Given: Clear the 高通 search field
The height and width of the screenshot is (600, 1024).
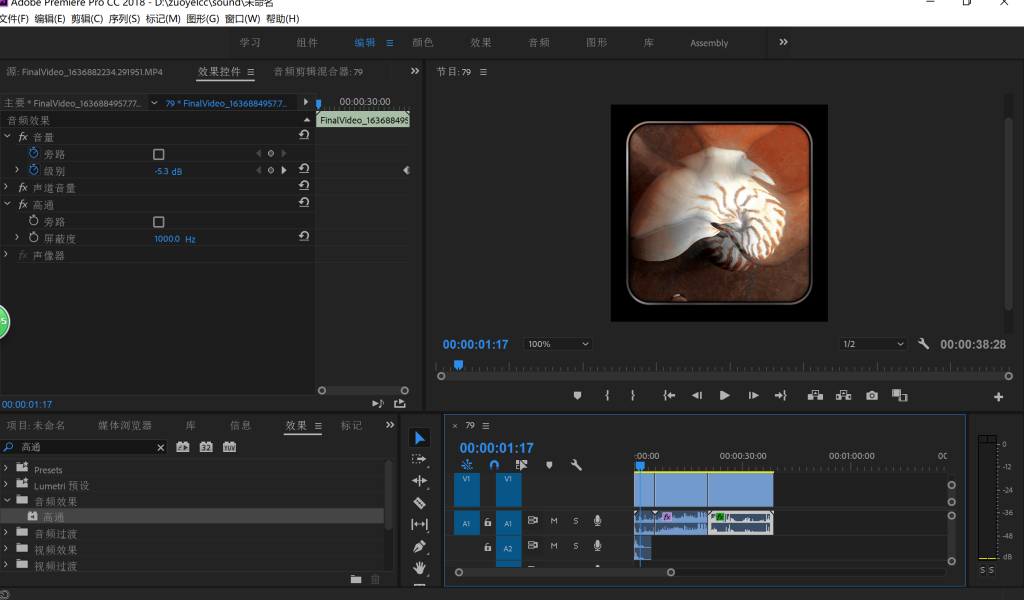Looking at the screenshot, I should [161, 447].
